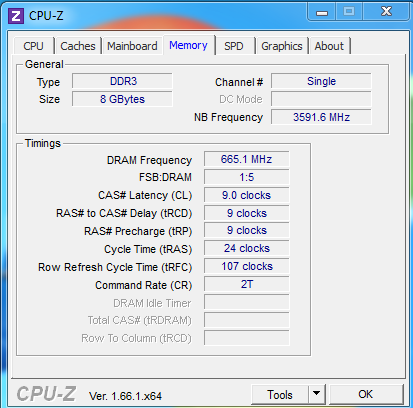Click the Row Refresh value 107 clocks
Viewport: 413px width, 408px height.
(x=247, y=266)
